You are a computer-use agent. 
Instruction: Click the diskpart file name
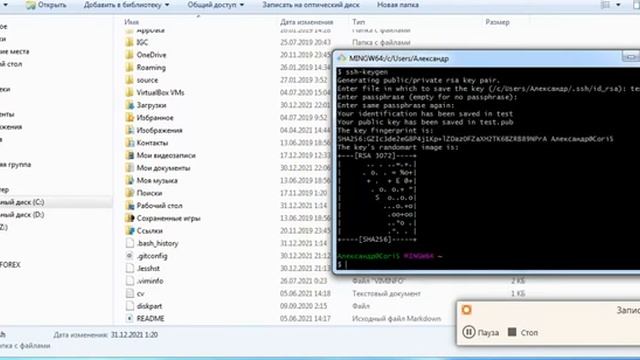pos(149,306)
